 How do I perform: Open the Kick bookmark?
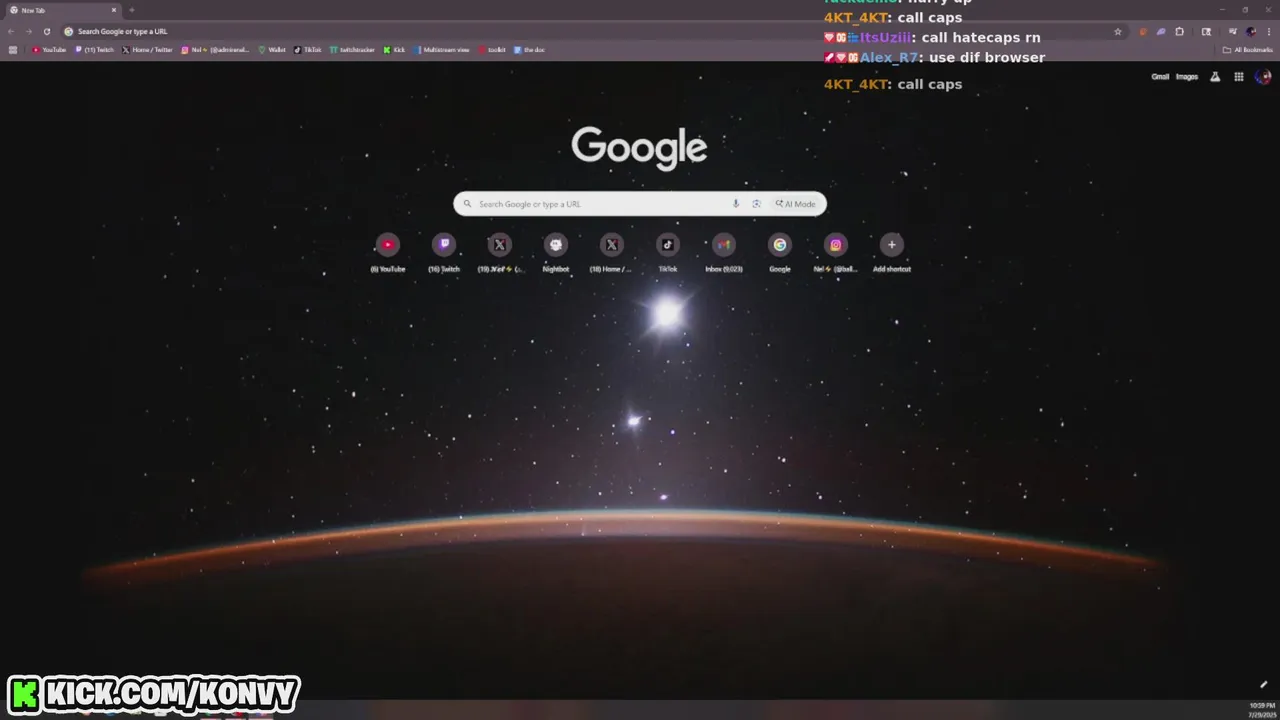(394, 49)
